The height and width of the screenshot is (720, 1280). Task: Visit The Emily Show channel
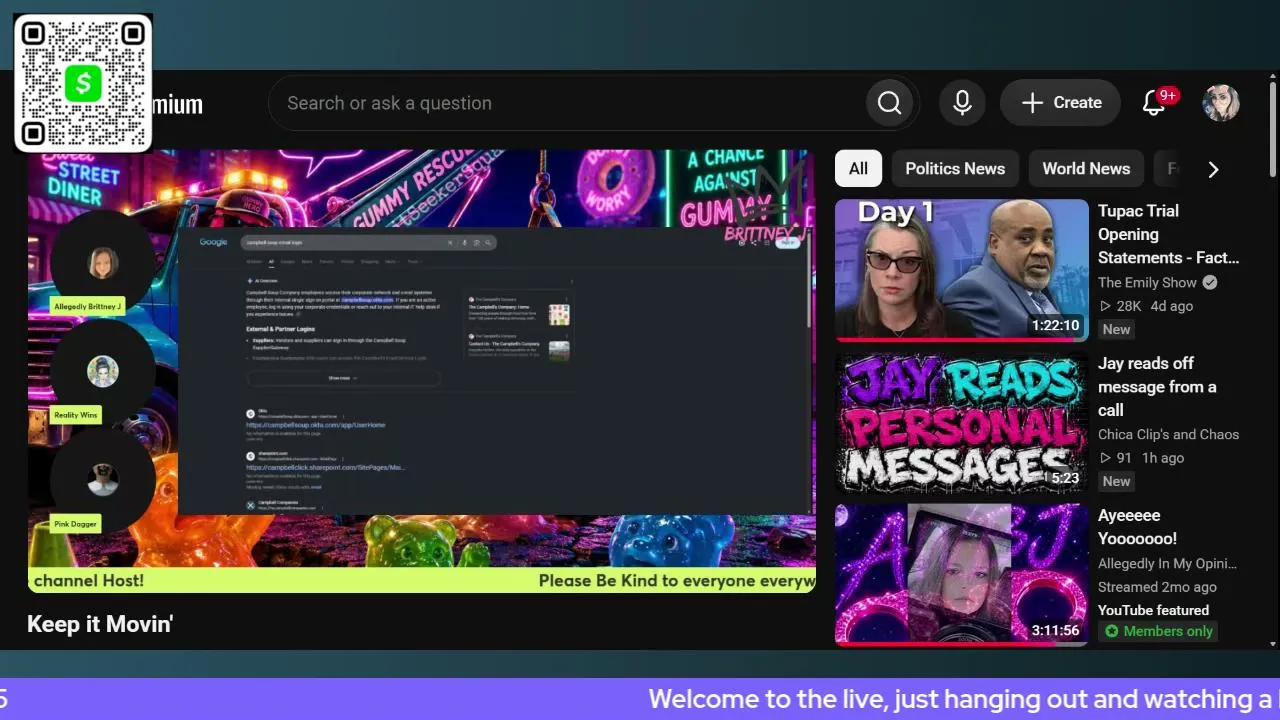[1147, 283]
